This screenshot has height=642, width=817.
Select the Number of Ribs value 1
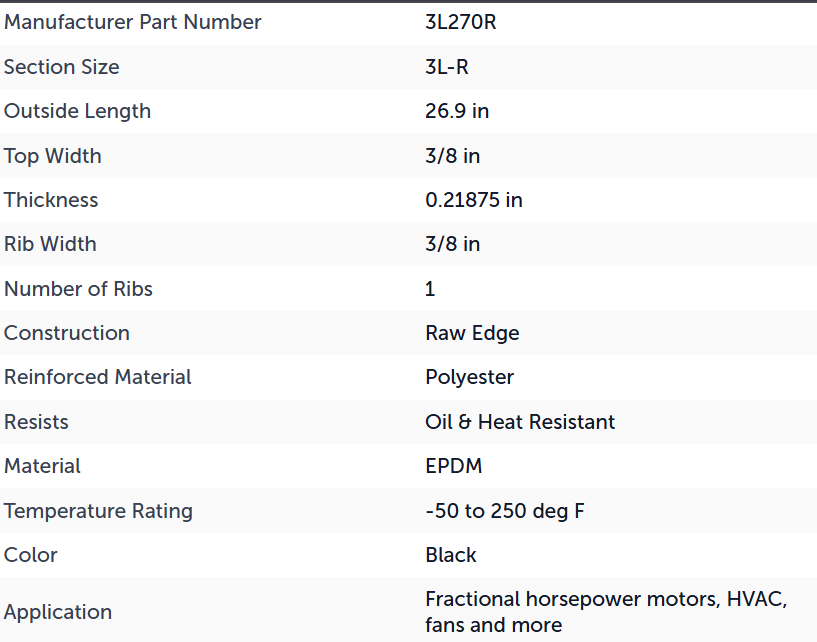click(430, 289)
